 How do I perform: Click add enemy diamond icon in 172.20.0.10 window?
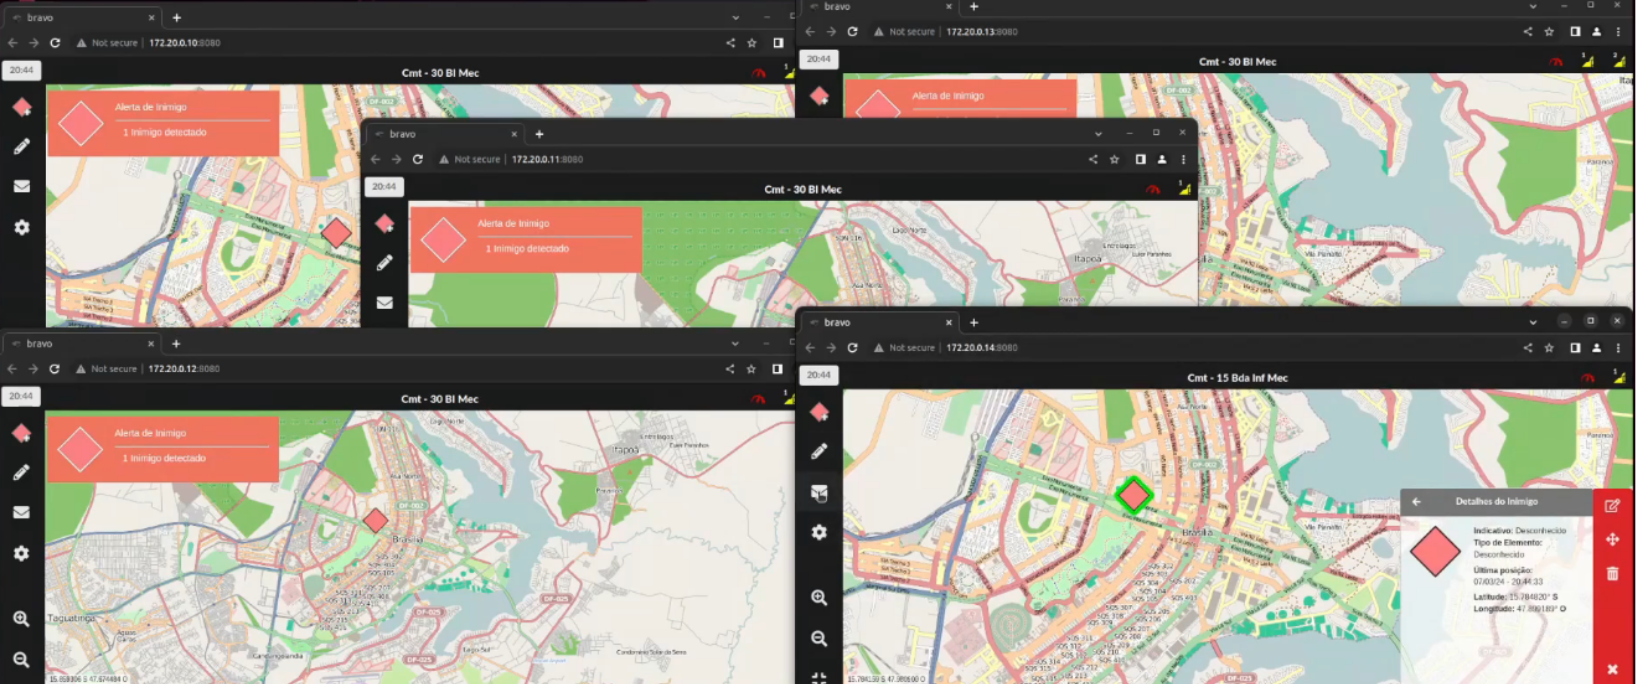22,107
